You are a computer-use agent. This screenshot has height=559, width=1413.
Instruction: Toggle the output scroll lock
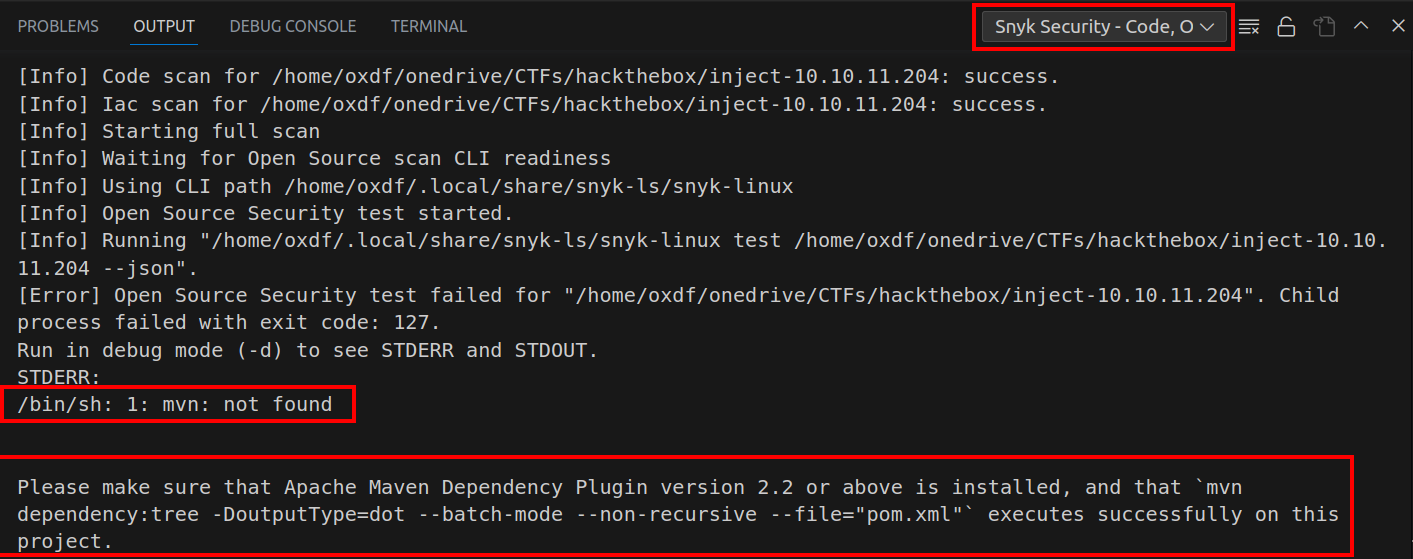pyautogui.click(x=1286, y=27)
